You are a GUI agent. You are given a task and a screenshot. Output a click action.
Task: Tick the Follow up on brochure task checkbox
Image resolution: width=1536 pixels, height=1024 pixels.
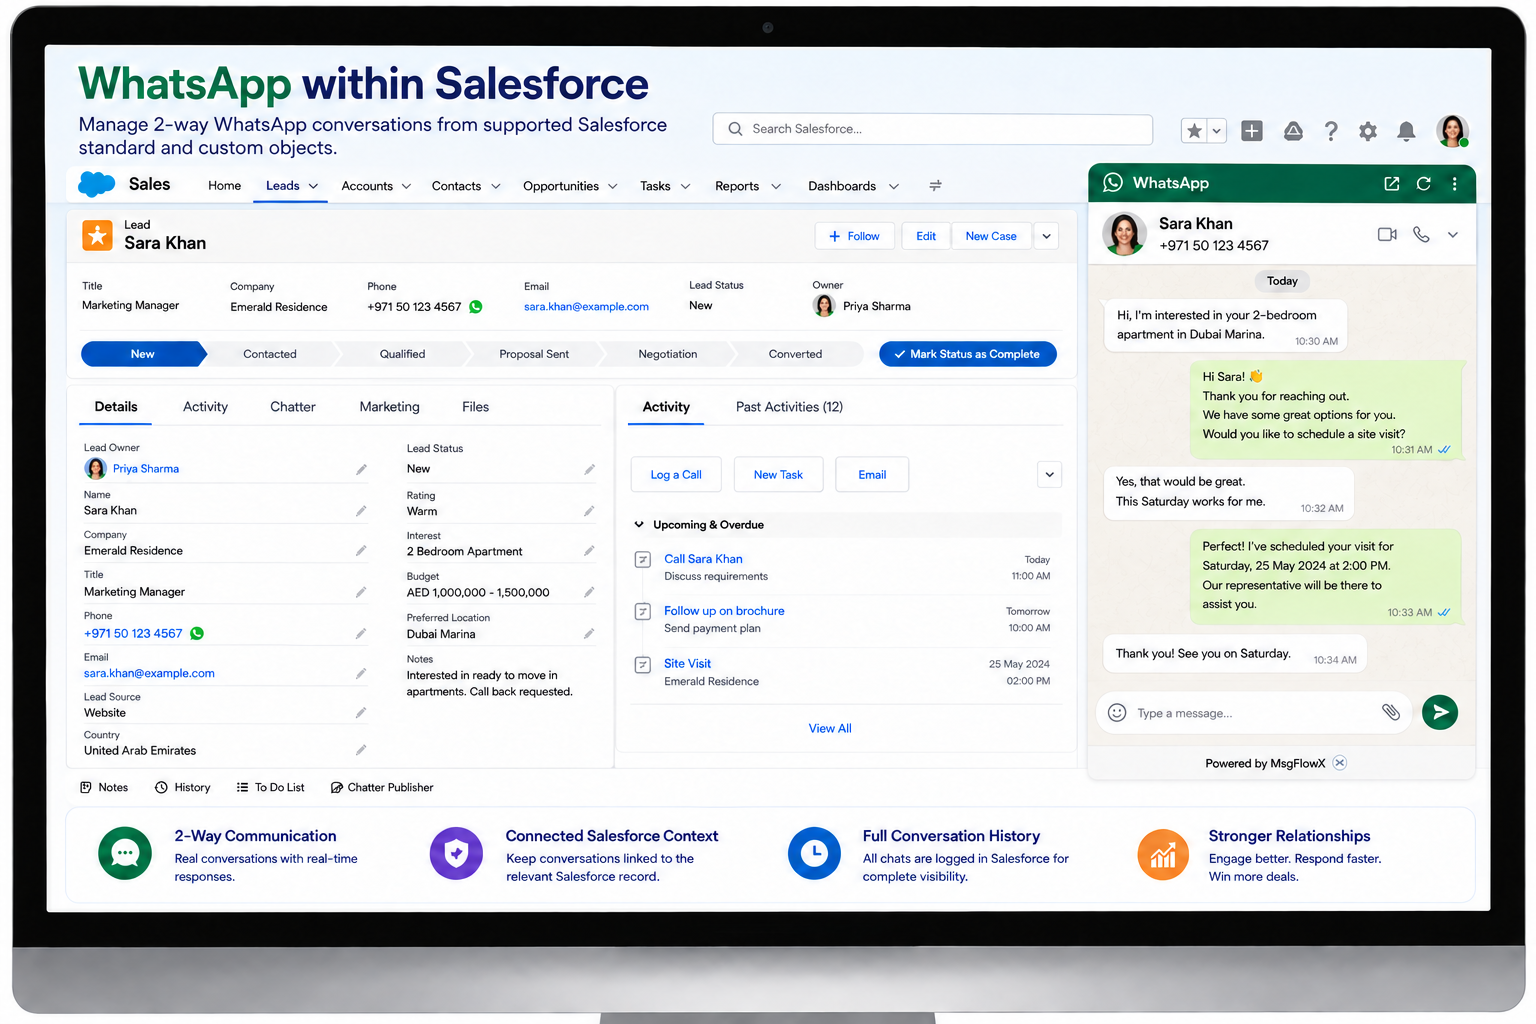point(643,611)
